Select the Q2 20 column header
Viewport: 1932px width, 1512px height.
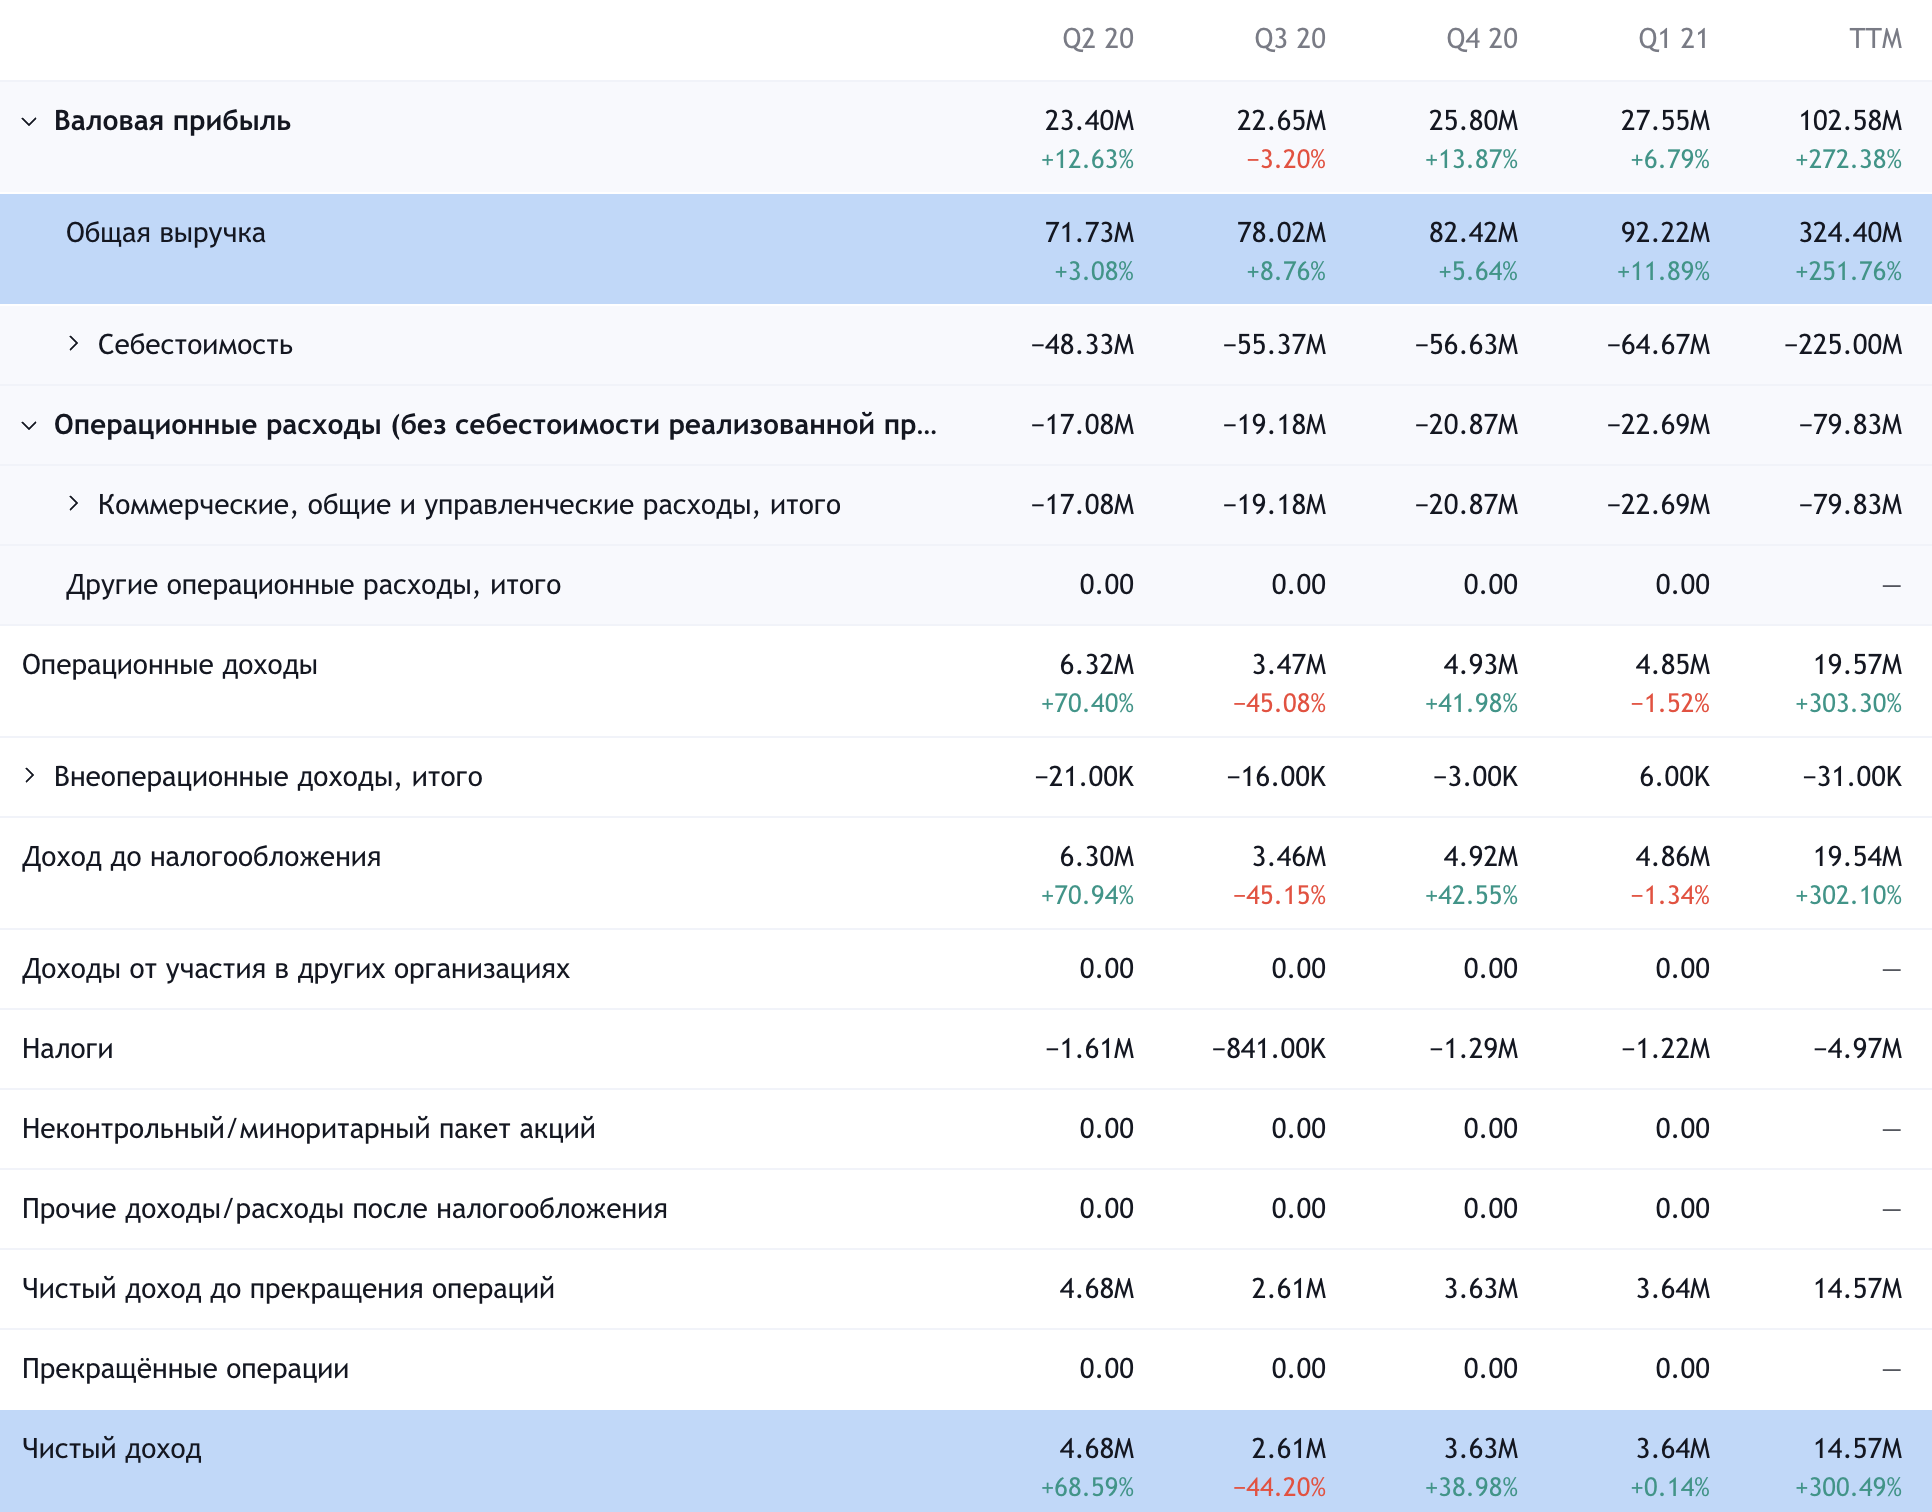tap(1097, 39)
